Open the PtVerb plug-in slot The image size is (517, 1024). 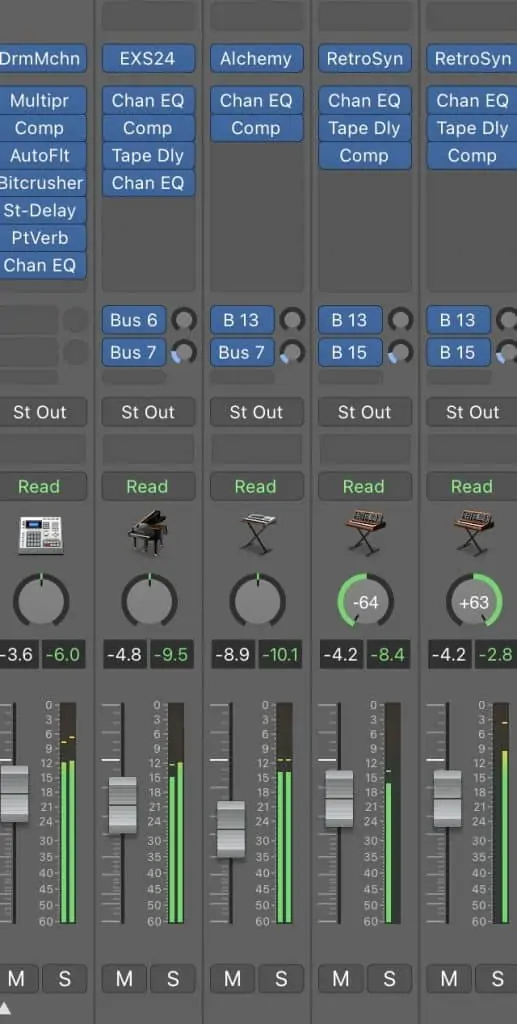click(x=42, y=238)
